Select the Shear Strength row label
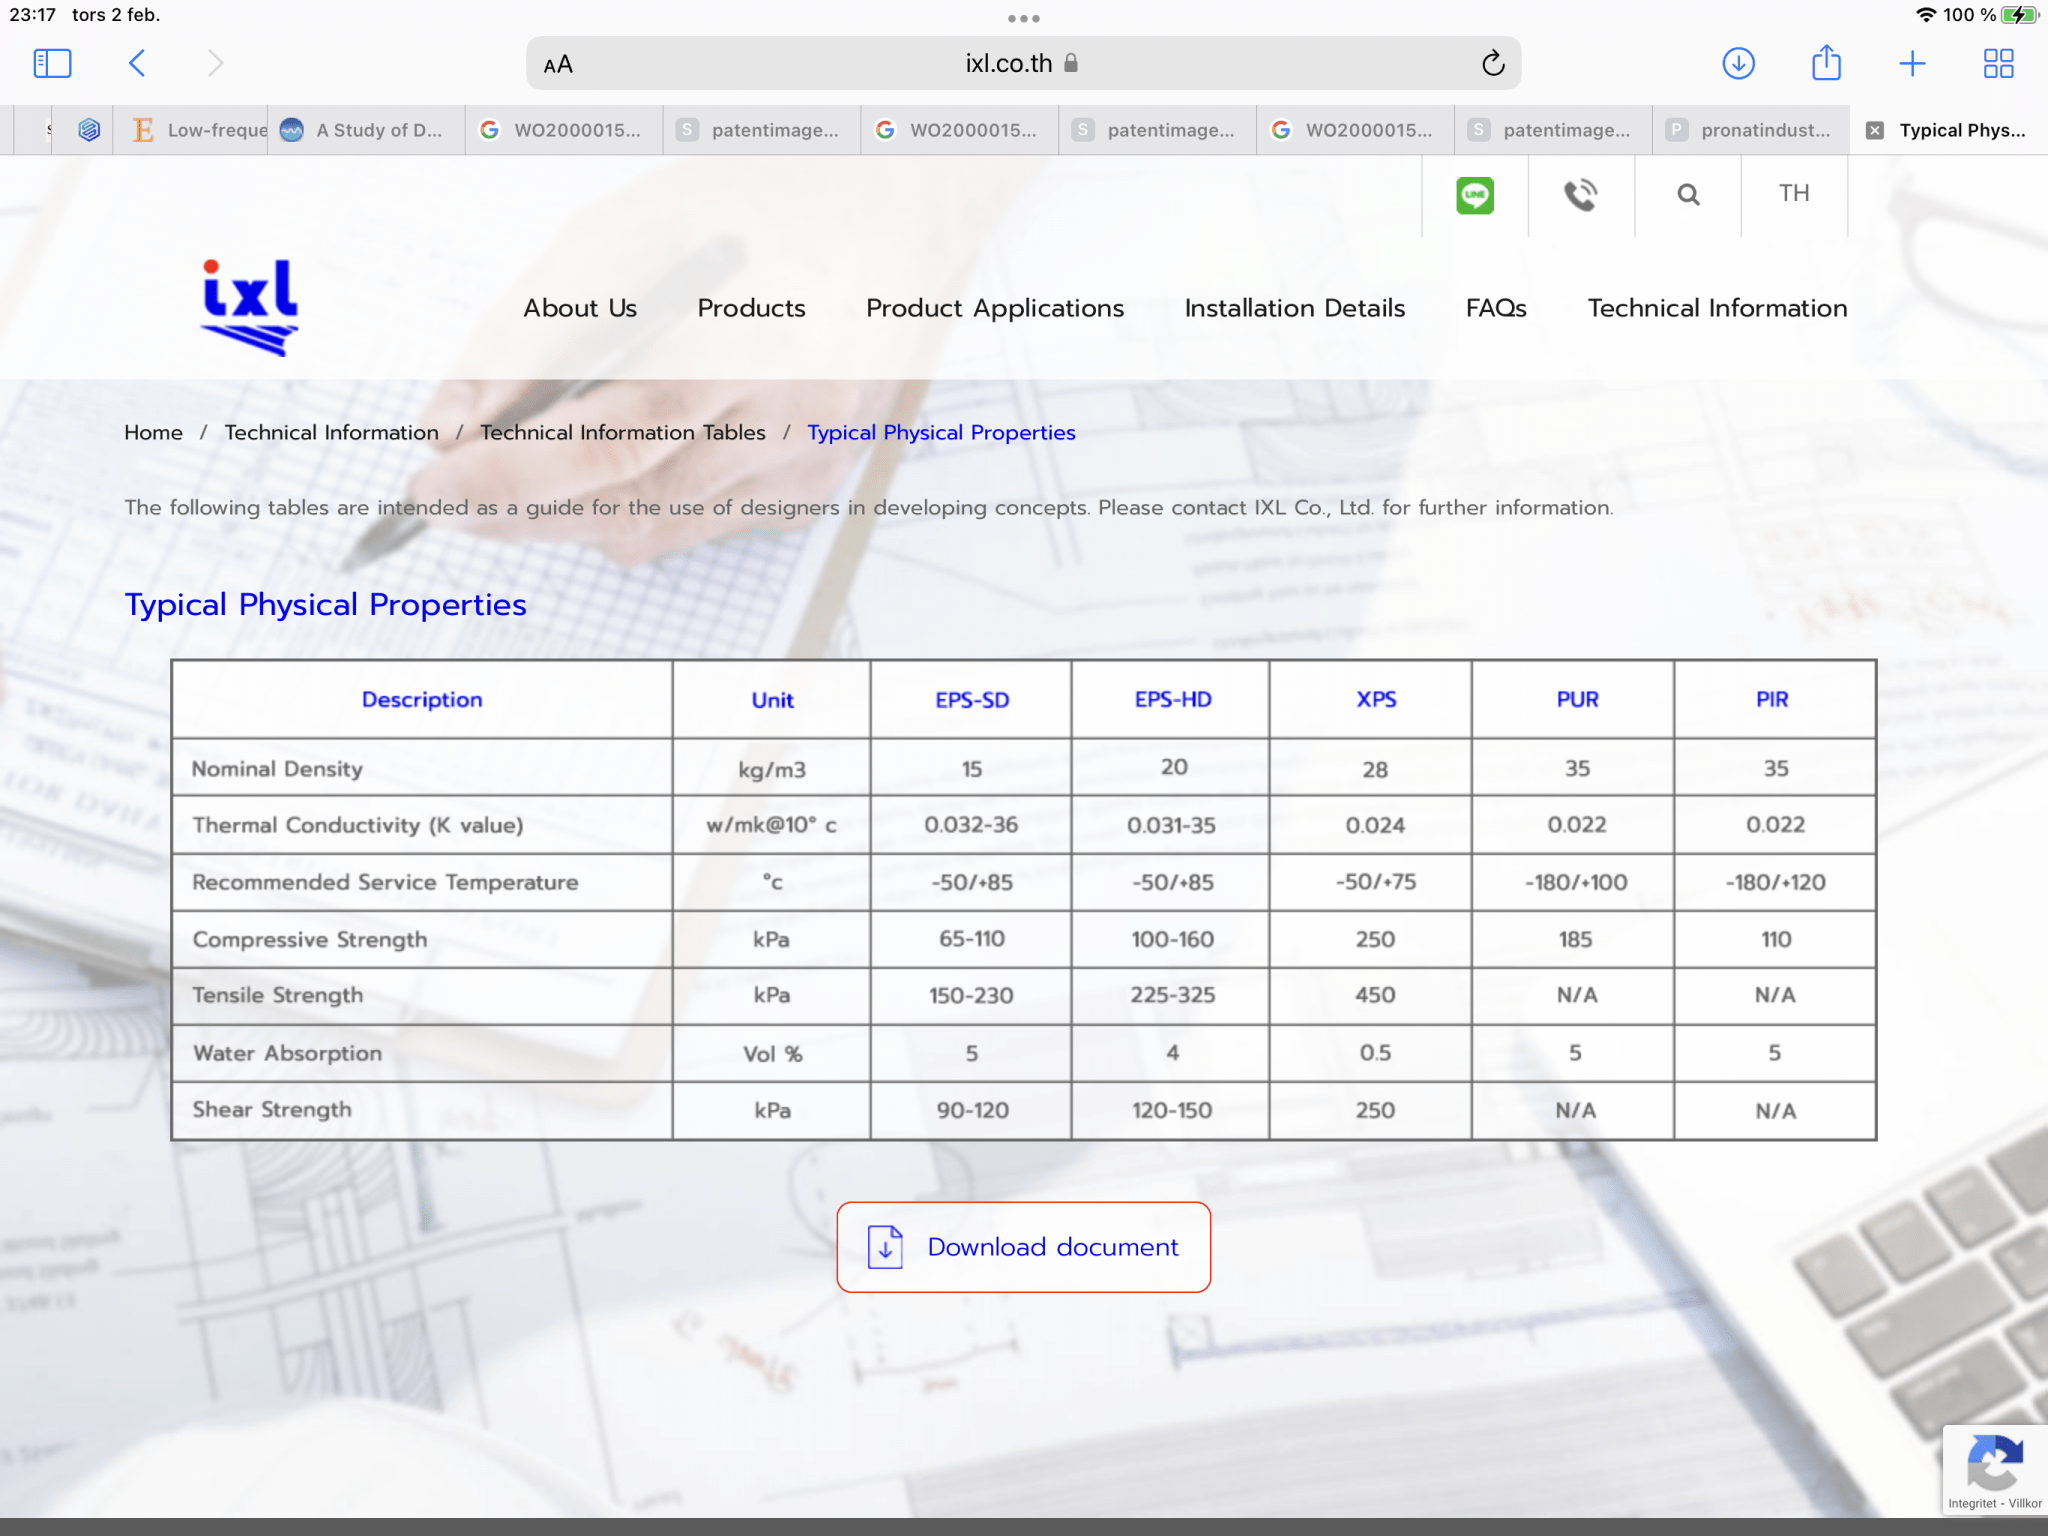Viewport: 2048px width, 1536px height. pos(271,1110)
